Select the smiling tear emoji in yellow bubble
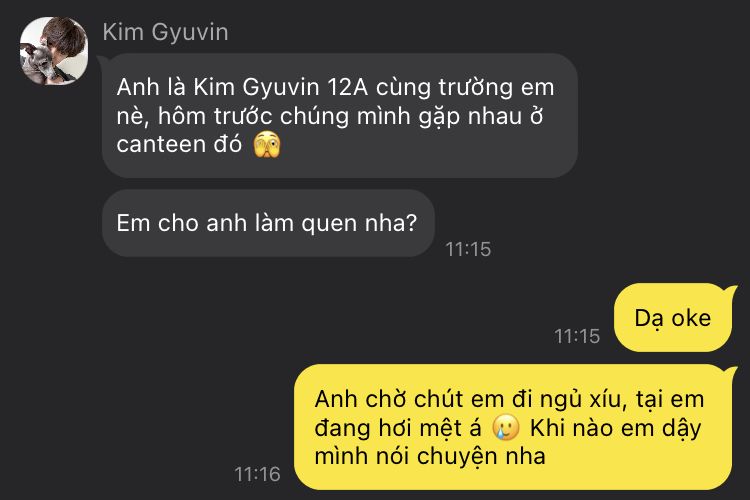Image resolution: width=750 pixels, height=500 pixels. pyautogui.click(x=506, y=427)
